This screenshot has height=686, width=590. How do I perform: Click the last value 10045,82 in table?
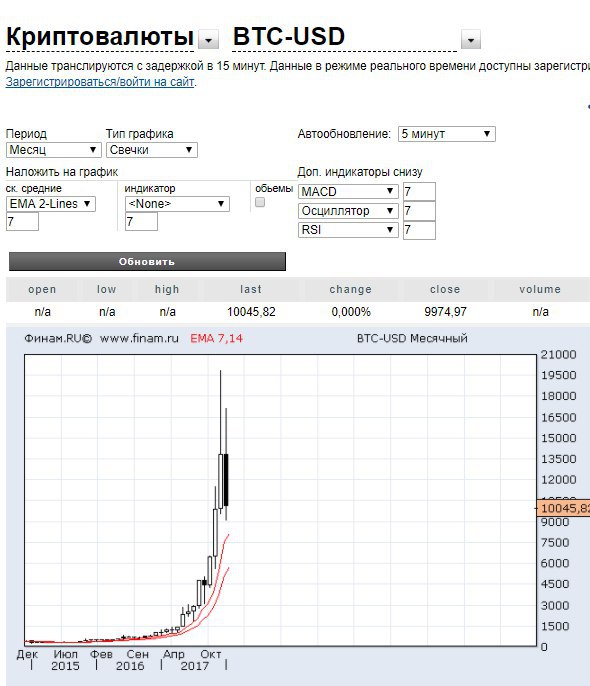[x=251, y=312]
